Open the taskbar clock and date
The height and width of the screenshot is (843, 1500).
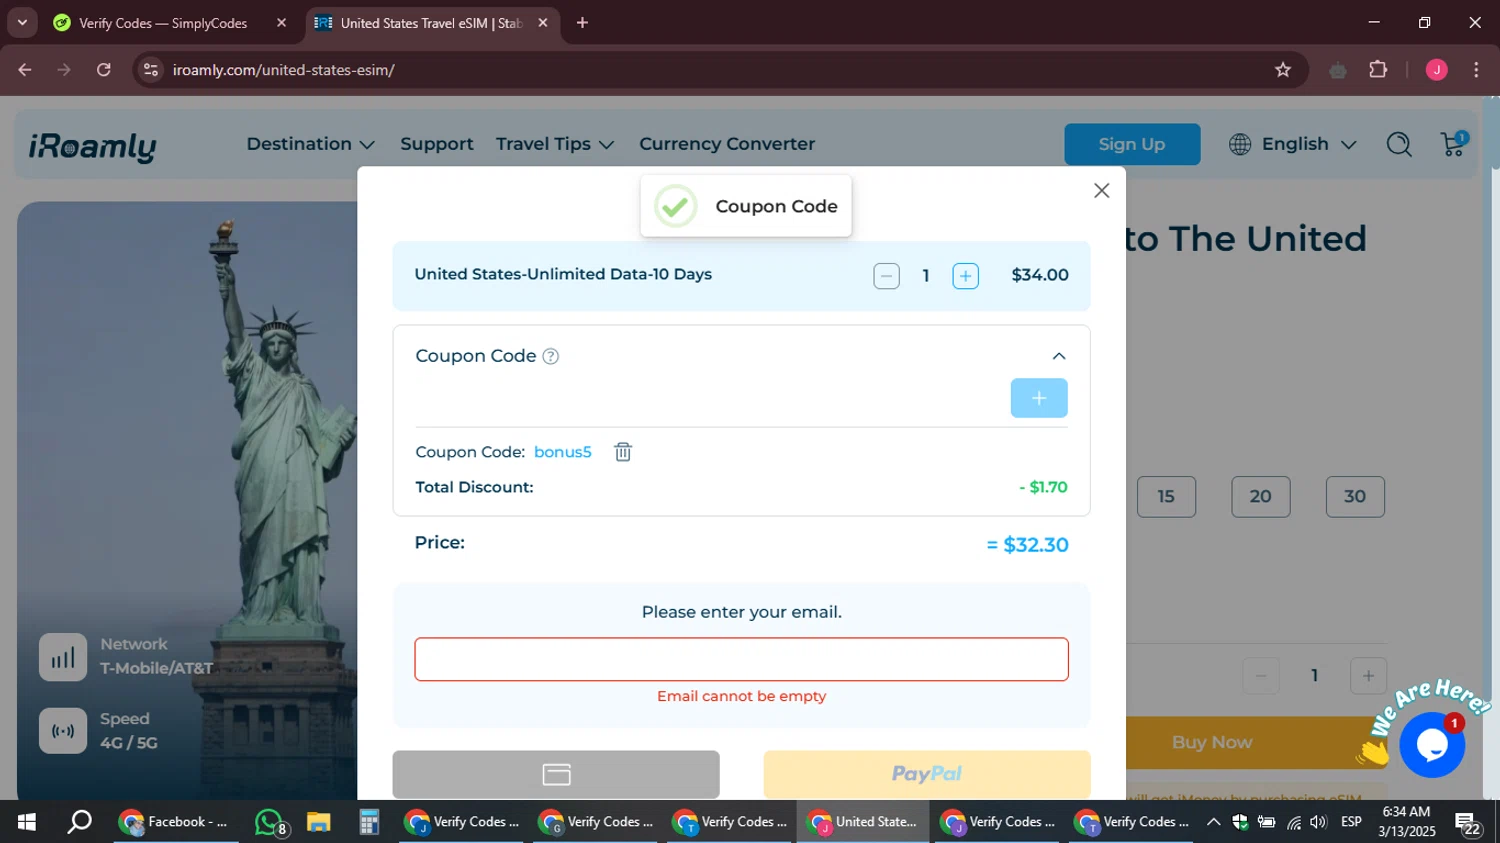pyautogui.click(x=1406, y=822)
